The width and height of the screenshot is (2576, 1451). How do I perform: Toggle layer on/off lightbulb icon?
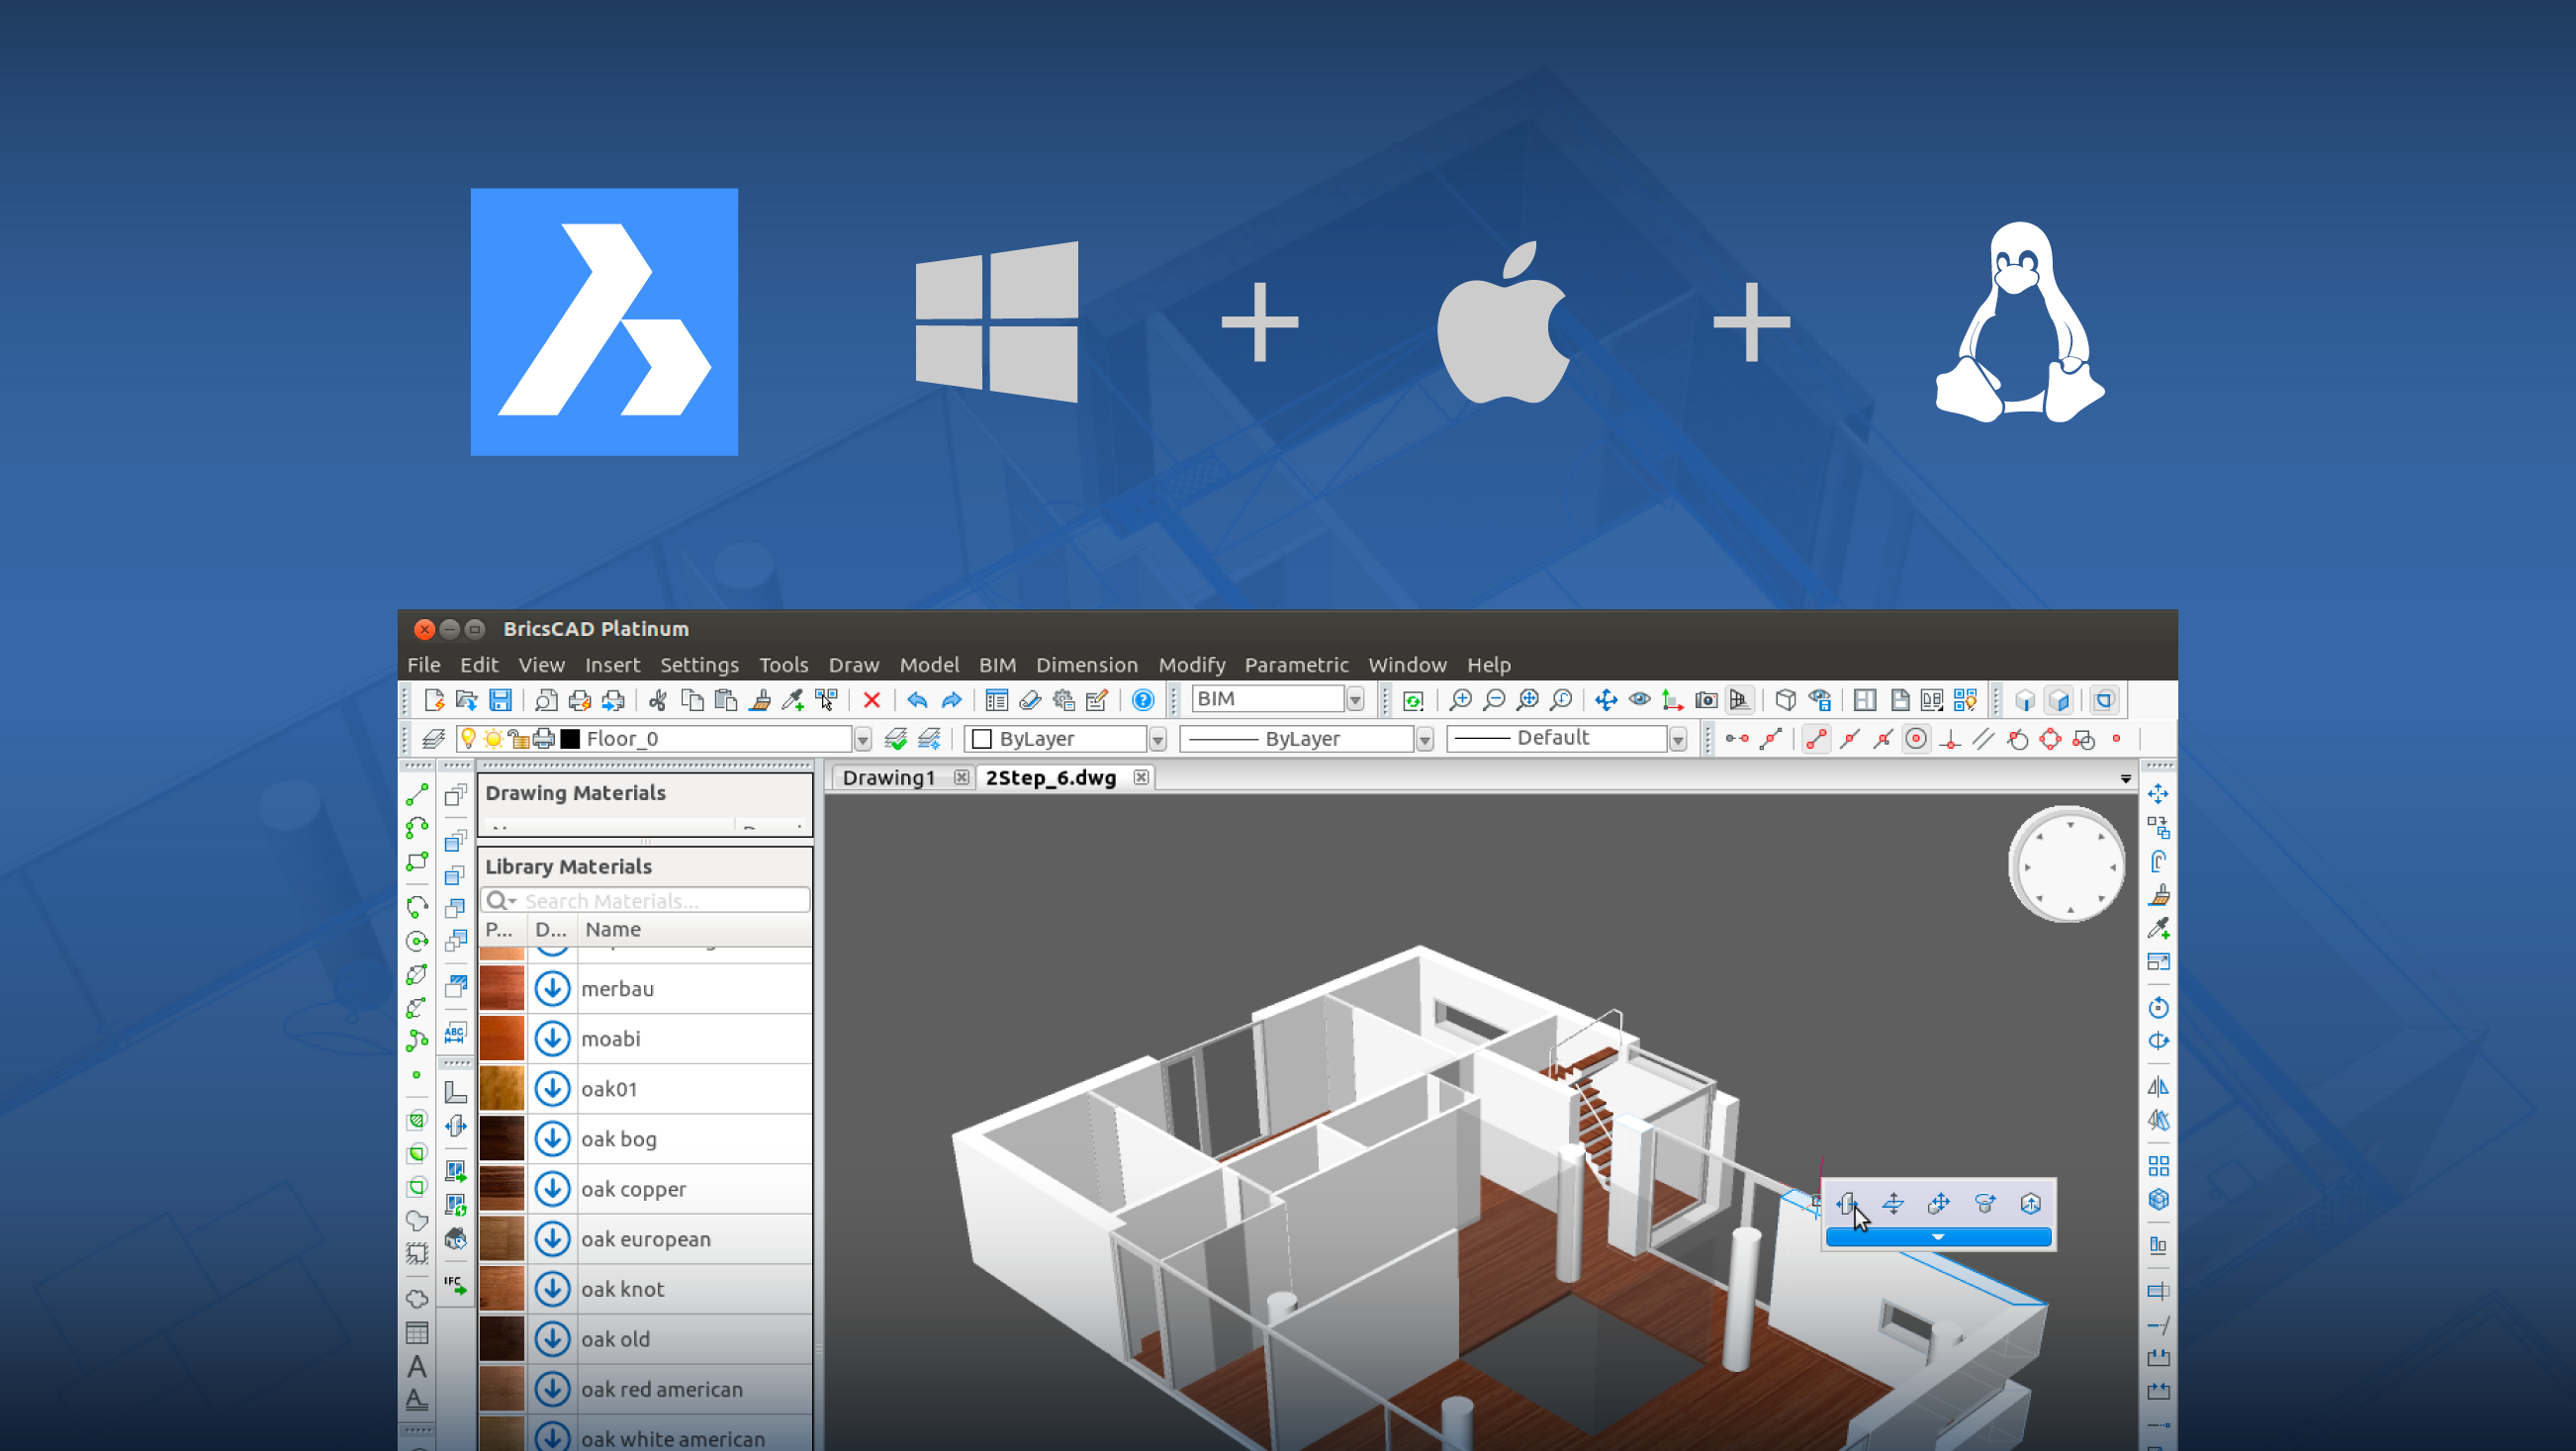point(467,739)
